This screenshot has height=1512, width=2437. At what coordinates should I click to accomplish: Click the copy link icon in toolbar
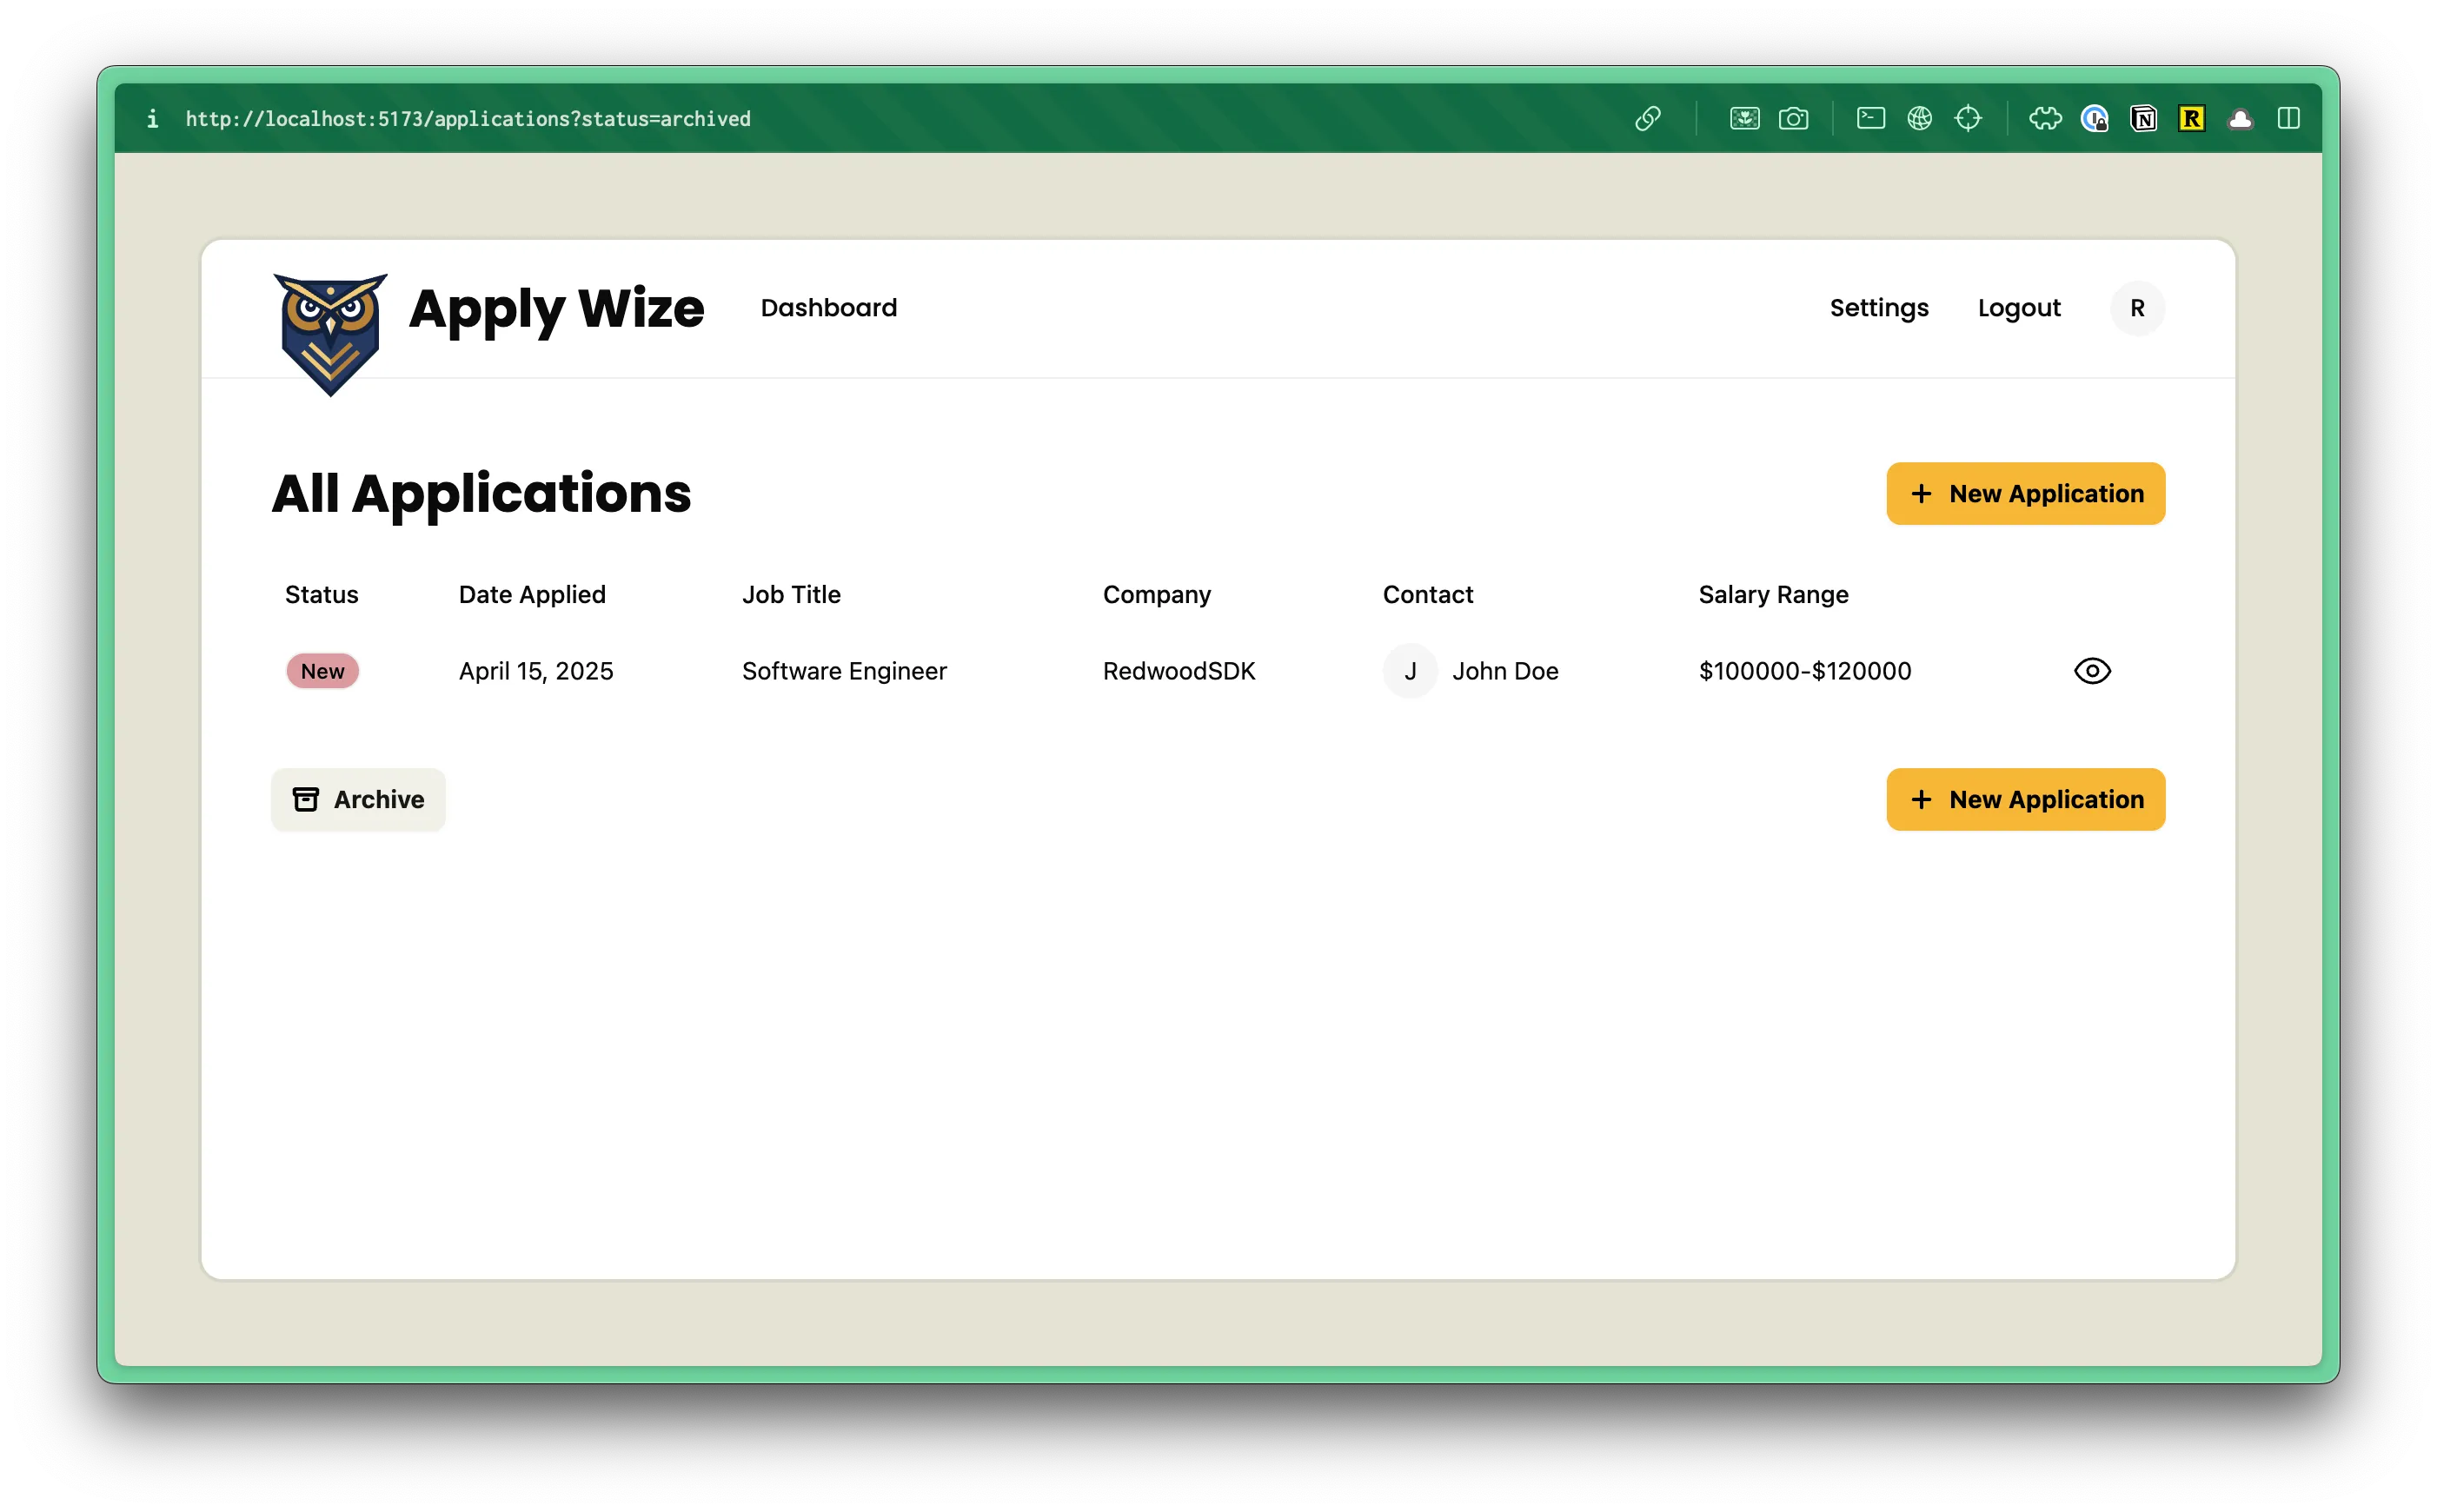point(1647,118)
